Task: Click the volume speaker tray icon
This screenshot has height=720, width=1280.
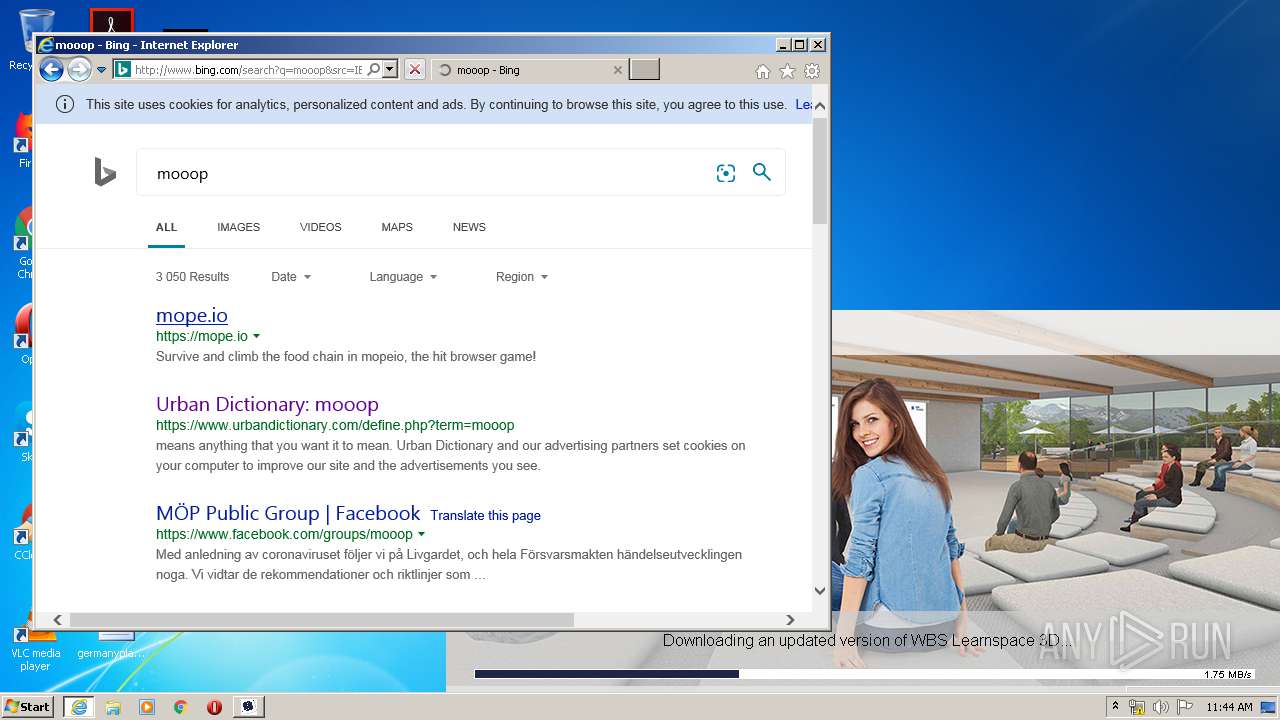Action: coord(1160,707)
